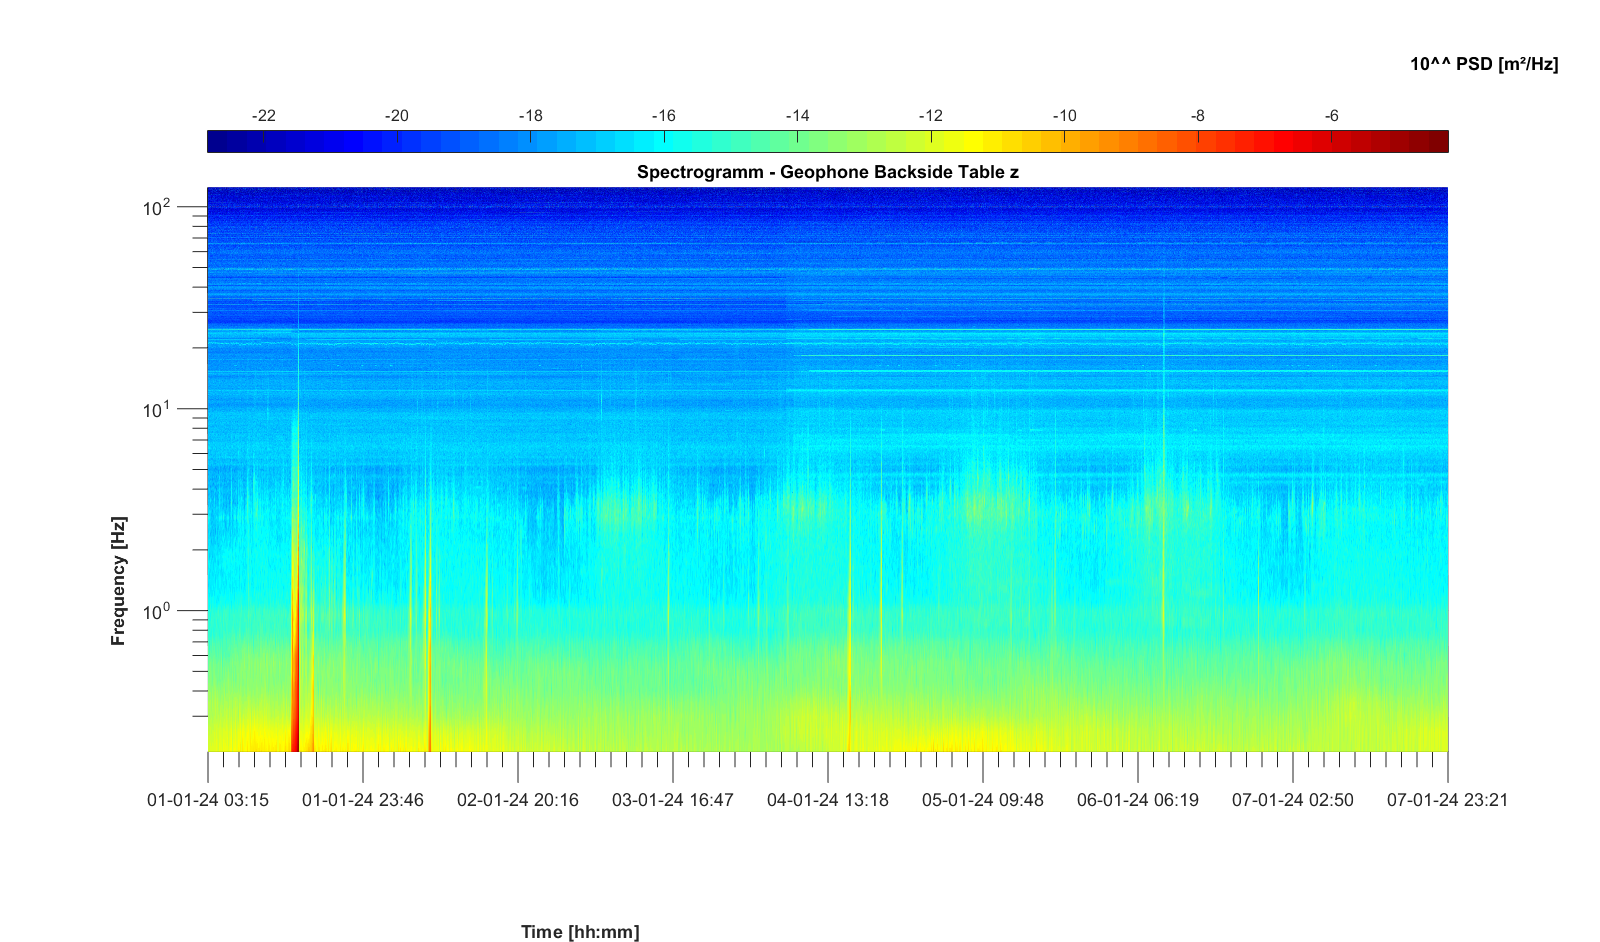1600x942 pixels.
Task: Select the -6 colorbar tick label
Action: click(x=1331, y=116)
